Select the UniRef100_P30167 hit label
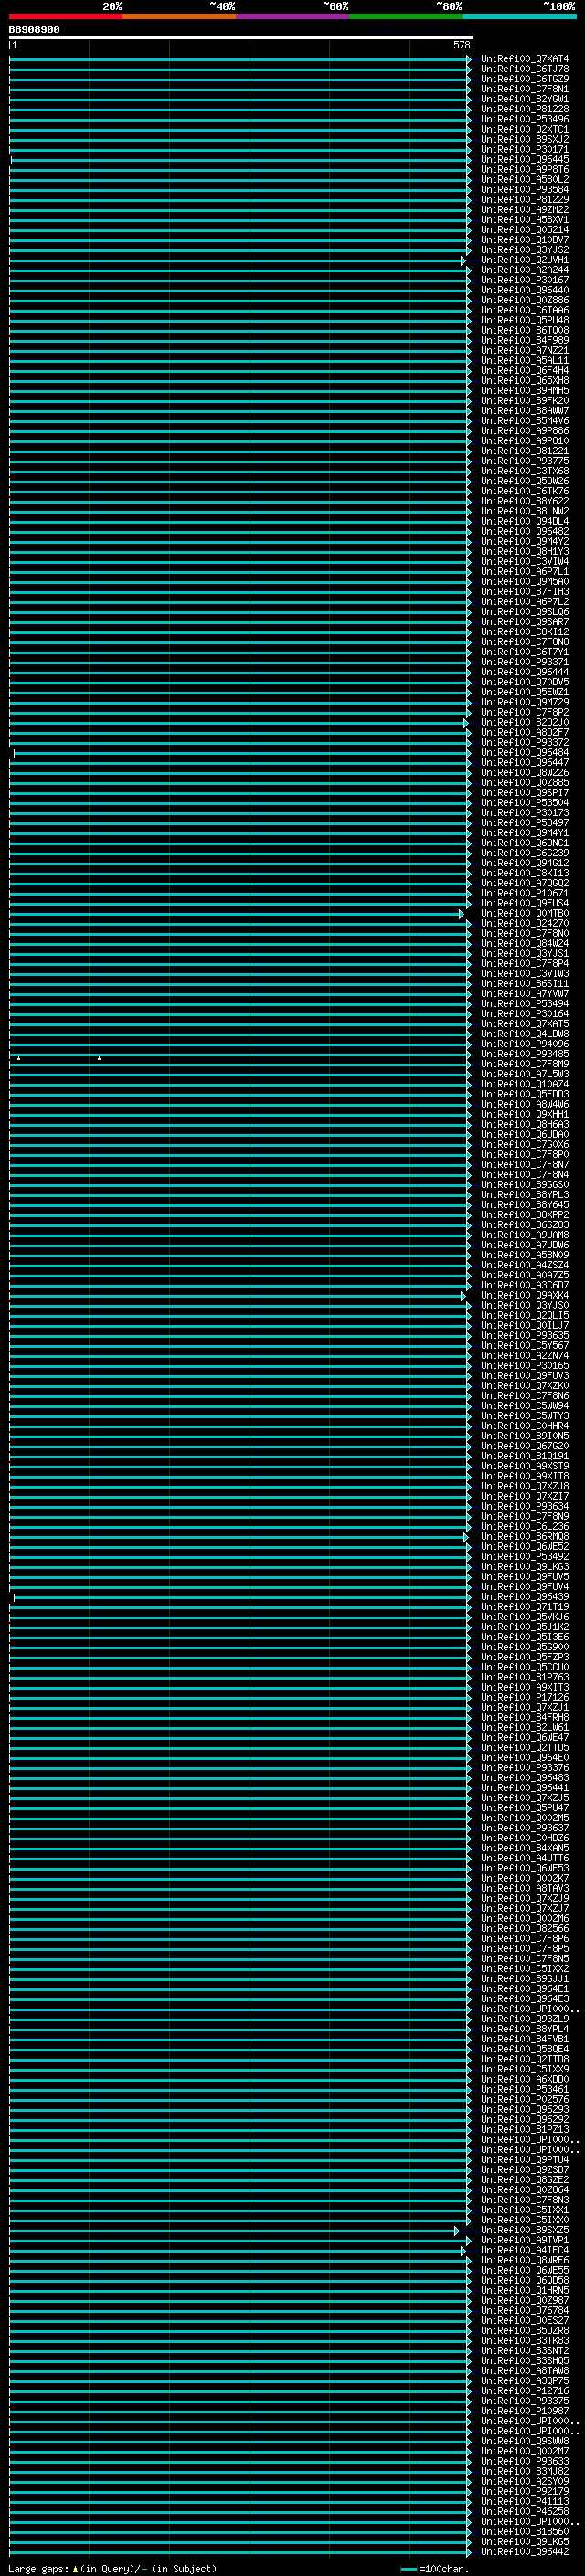This screenshot has height=2576, width=585. [525, 280]
